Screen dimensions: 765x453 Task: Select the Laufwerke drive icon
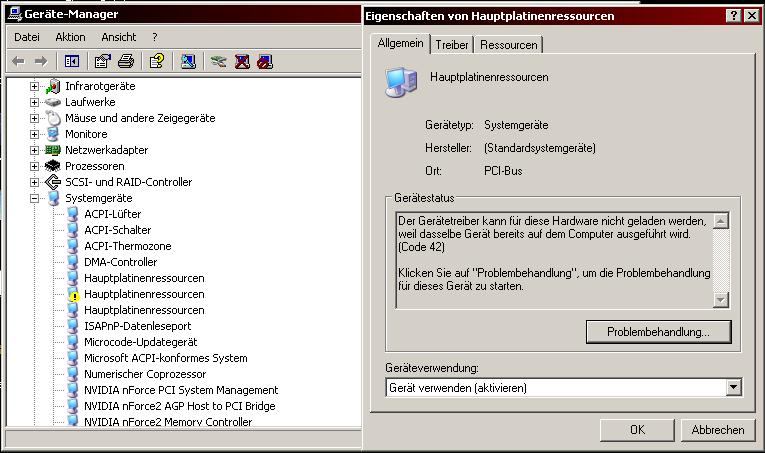[x=53, y=102]
